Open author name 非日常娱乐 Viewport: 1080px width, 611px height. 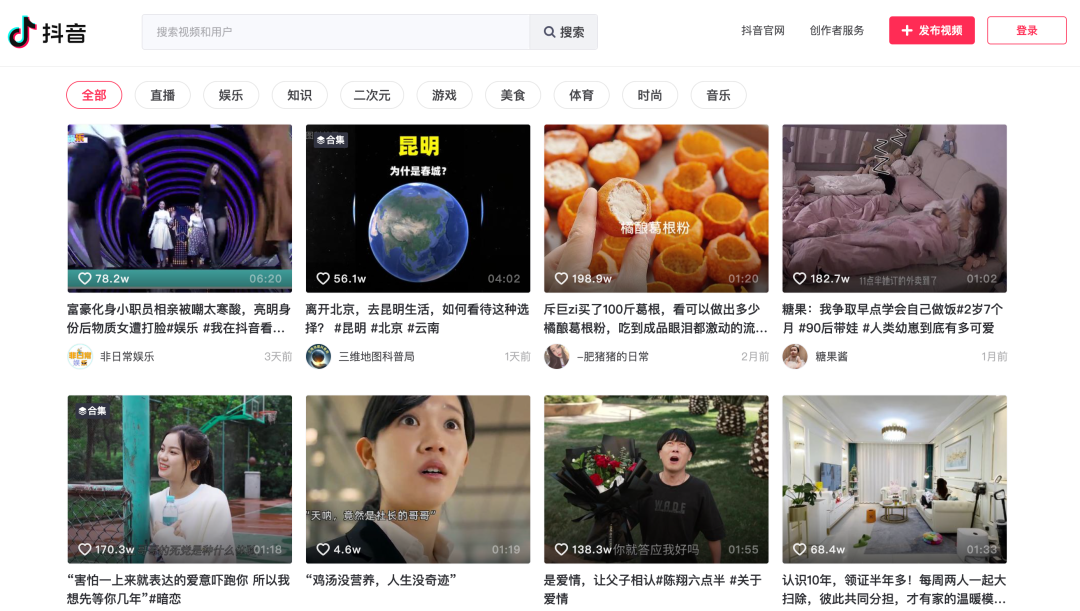pos(127,356)
